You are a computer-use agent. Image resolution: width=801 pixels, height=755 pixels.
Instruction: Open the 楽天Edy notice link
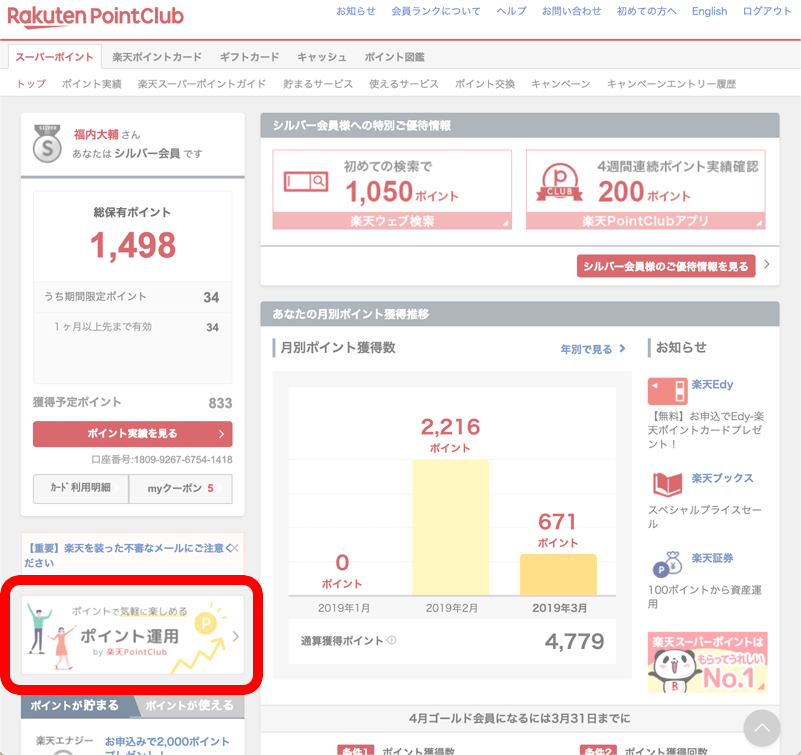(x=712, y=384)
